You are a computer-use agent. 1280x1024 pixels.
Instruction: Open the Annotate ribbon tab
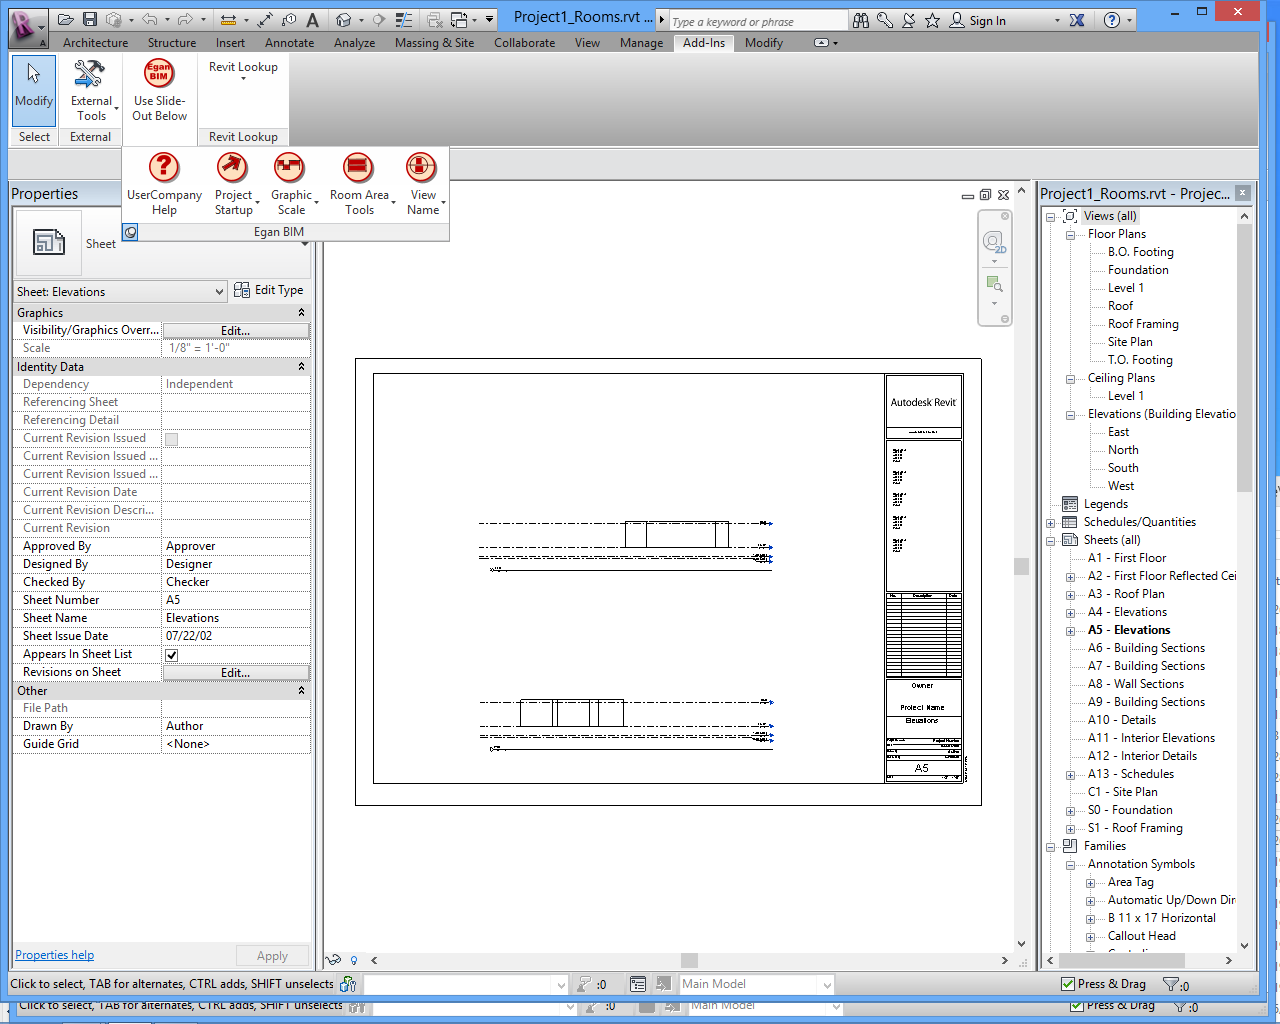click(290, 43)
